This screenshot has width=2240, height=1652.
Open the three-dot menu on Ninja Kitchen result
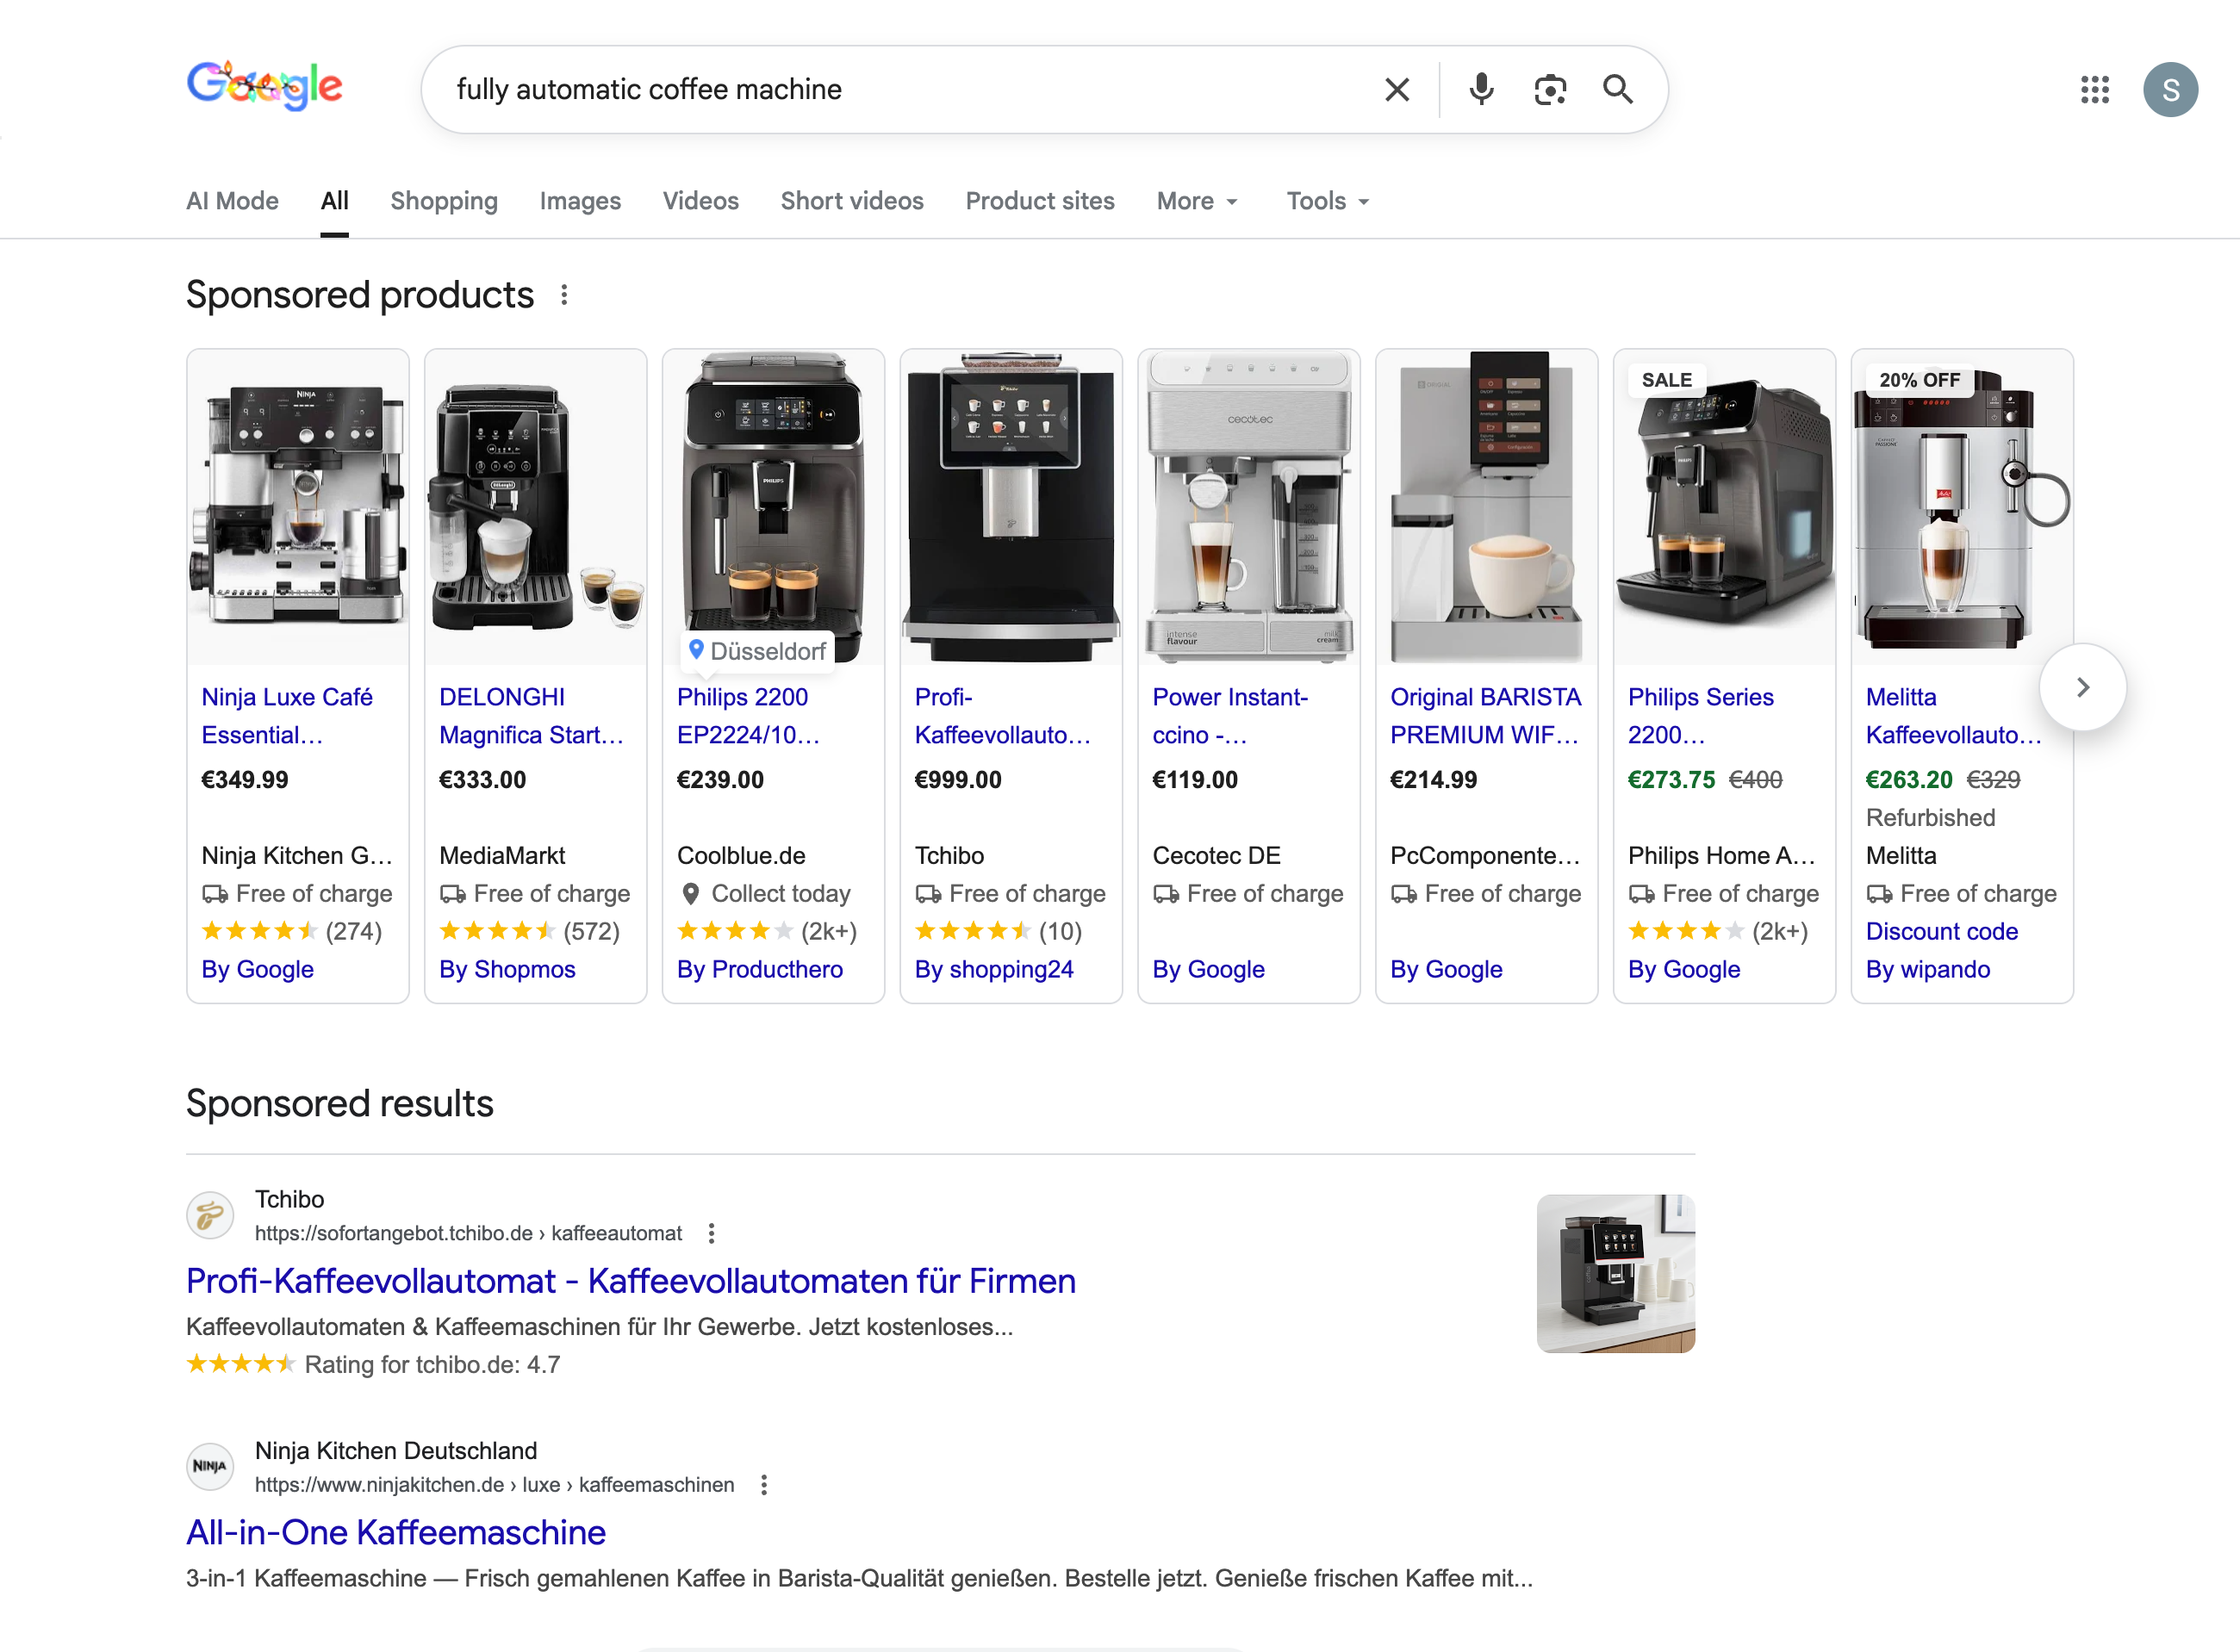coord(765,1485)
